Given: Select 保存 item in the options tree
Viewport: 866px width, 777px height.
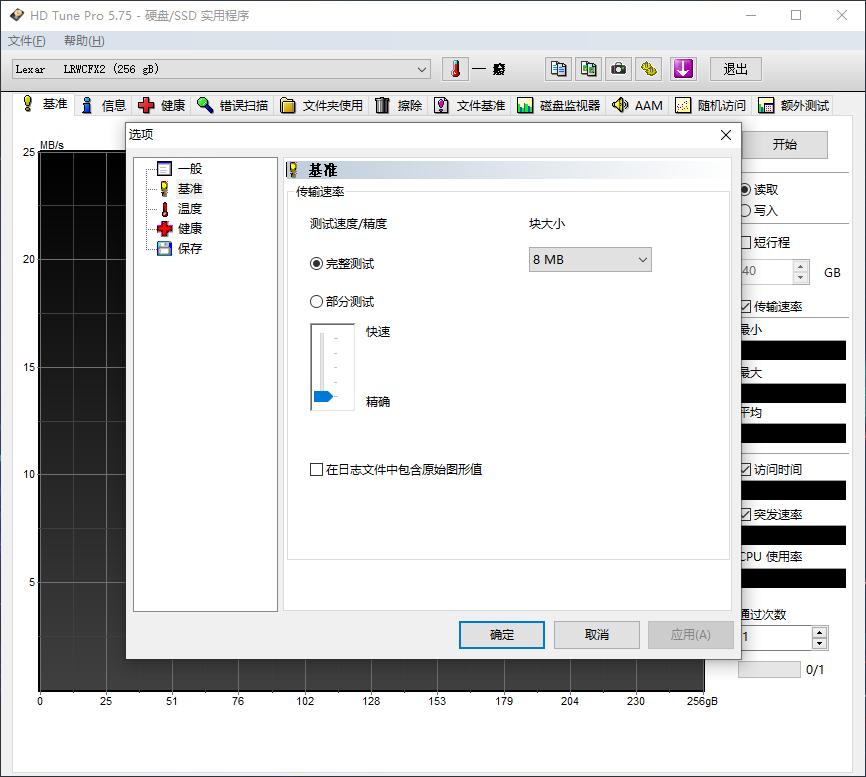Looking at the screenshot, I should pyautogui.click(x=189, y=249).
